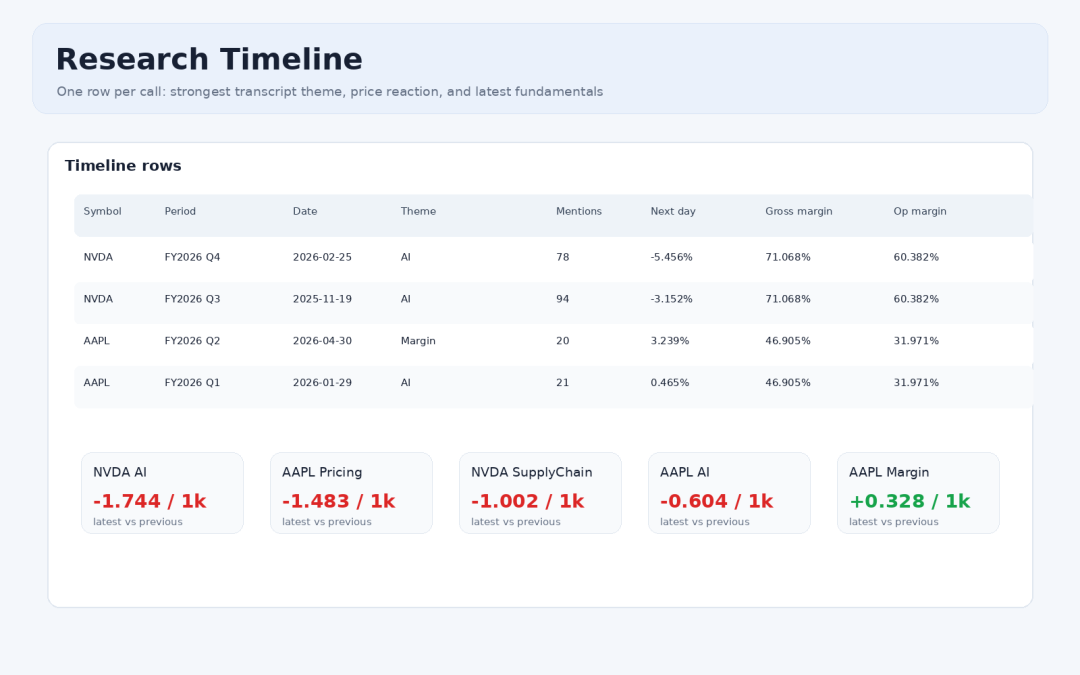This screenshot has height=675, width=1080.
Task: Click 60.382% op margin in FY2026 Q3 row
Action: (x=916, y=299)
